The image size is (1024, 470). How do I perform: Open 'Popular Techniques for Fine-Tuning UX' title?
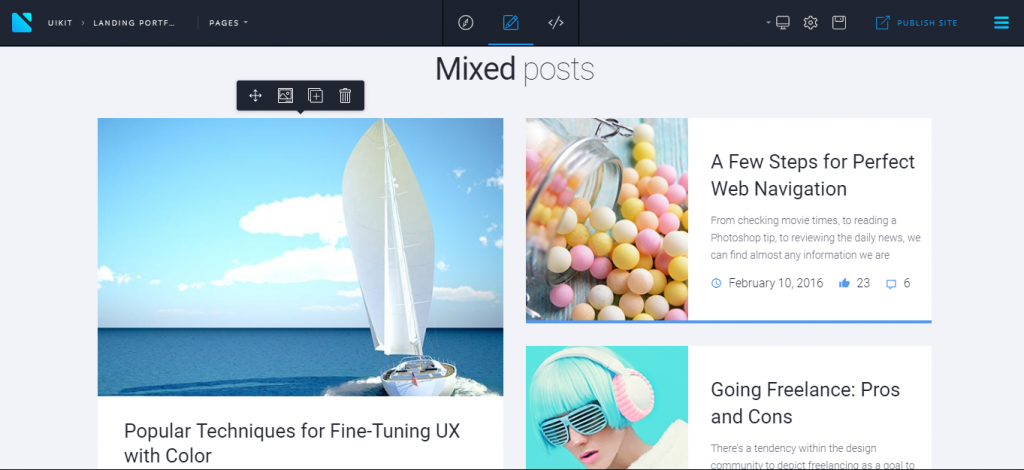pos(292,443)
